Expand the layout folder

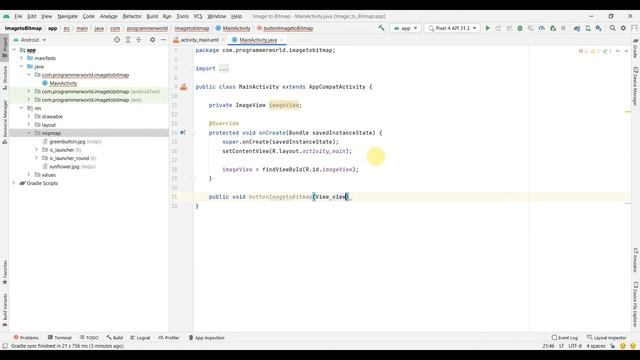pos(29,124)
